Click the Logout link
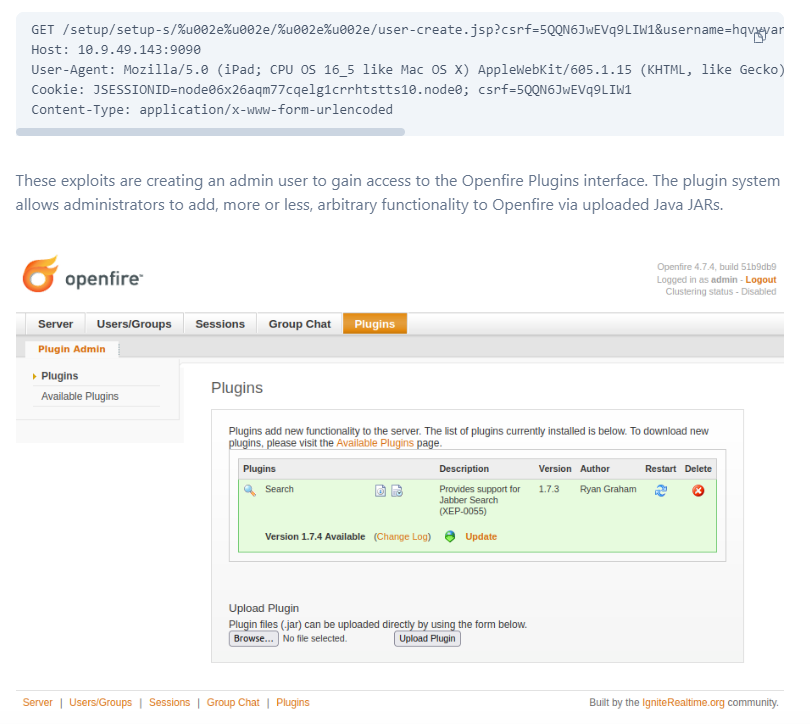Screen dimensions: 810x724 [x=760, y=280]
